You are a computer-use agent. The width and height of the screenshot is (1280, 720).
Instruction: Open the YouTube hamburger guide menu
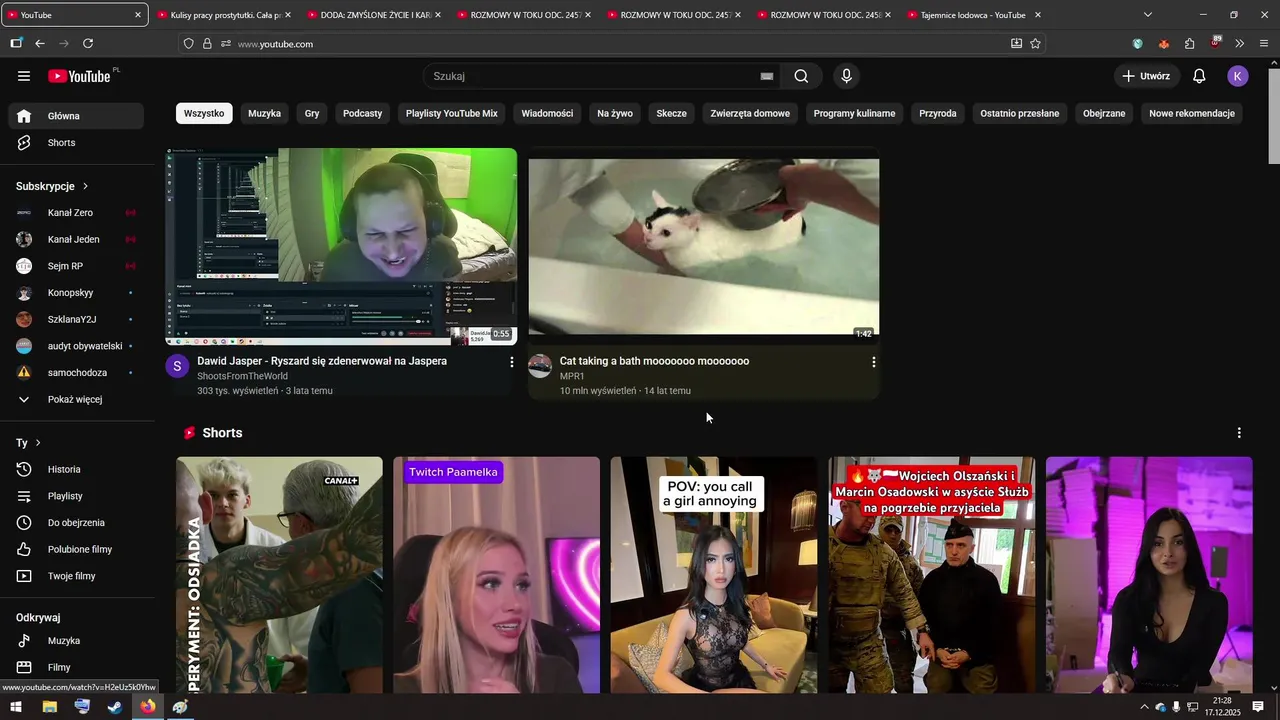coord(24,76)
